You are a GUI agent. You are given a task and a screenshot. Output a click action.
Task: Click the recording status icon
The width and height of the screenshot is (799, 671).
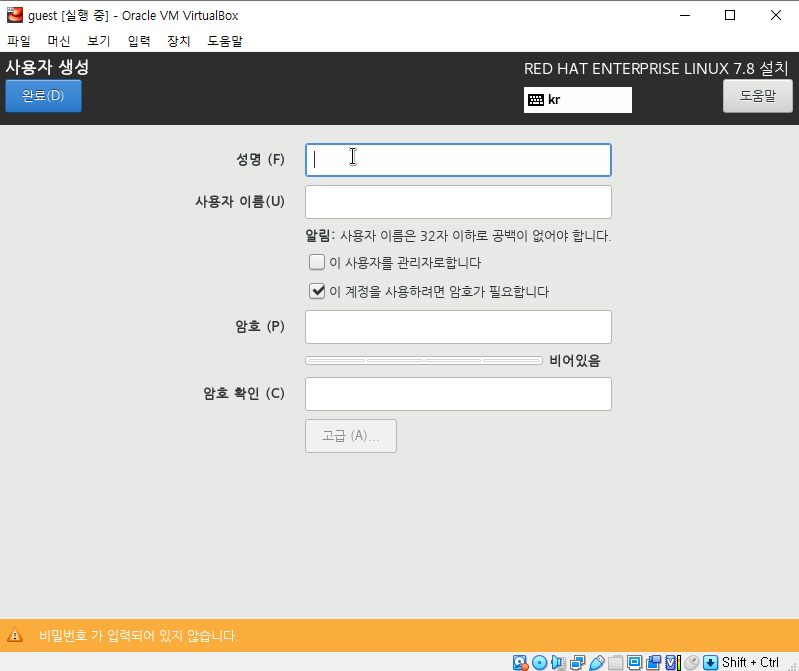pyautogui.click(x=653, y=662)
